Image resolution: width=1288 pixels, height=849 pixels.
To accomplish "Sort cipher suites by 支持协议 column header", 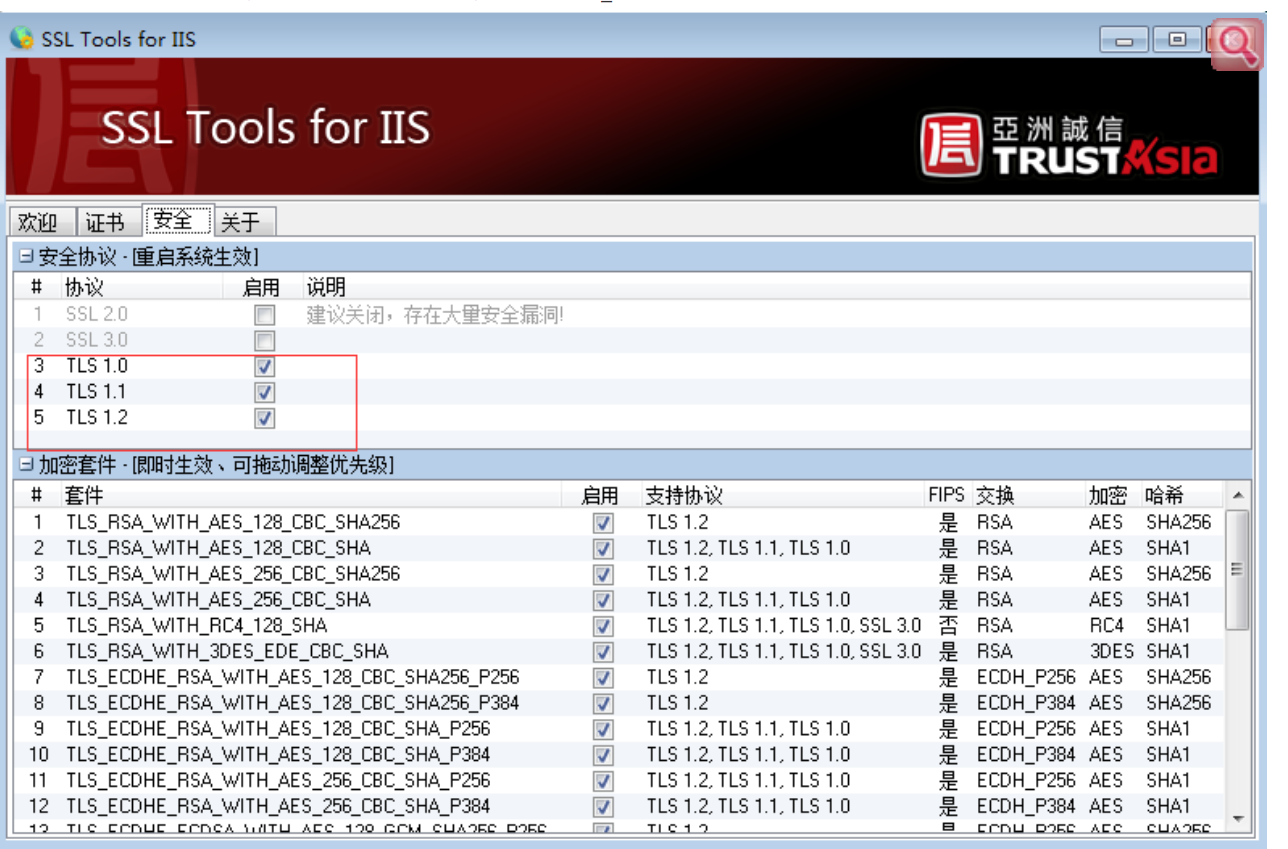I will 683,496.
